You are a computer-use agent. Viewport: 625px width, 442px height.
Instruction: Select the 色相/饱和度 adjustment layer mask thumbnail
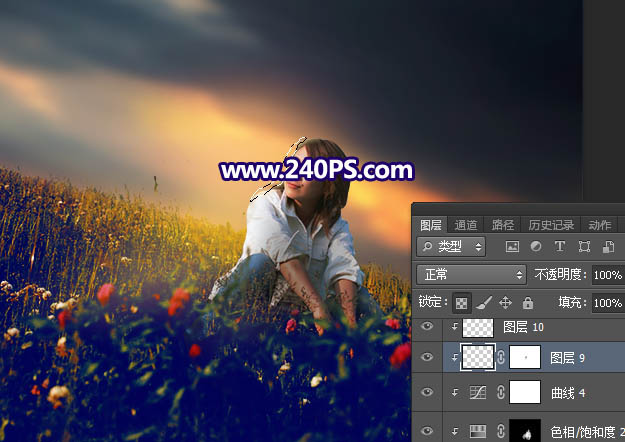(x=525, y=430)
